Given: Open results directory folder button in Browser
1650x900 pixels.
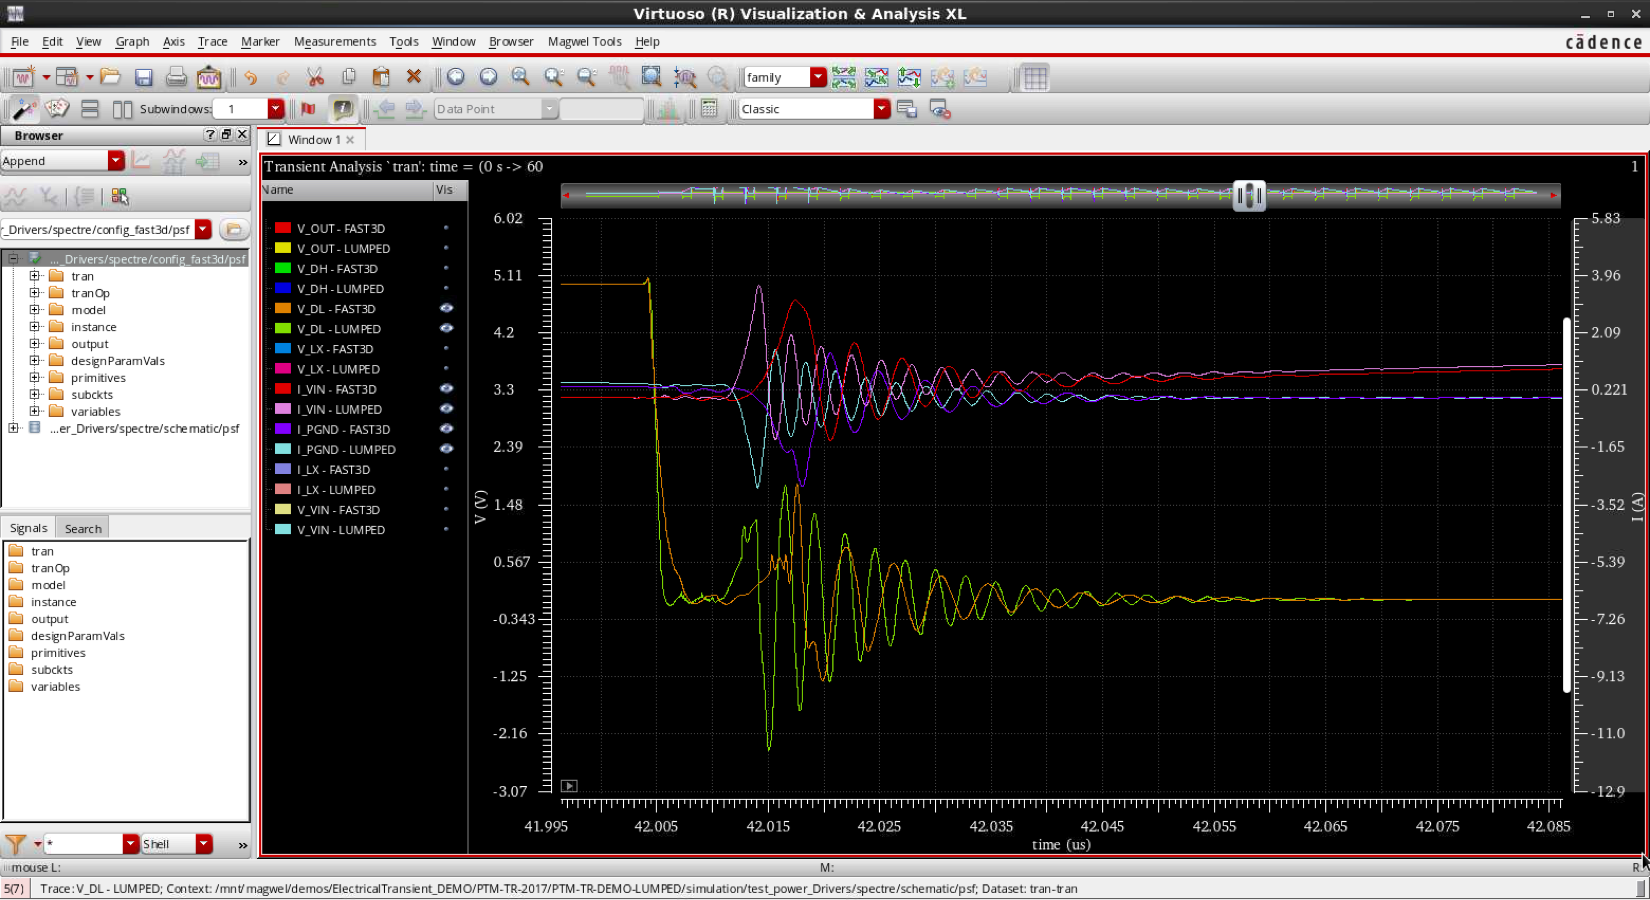Looking at the screenshot, I should [233, 229].
